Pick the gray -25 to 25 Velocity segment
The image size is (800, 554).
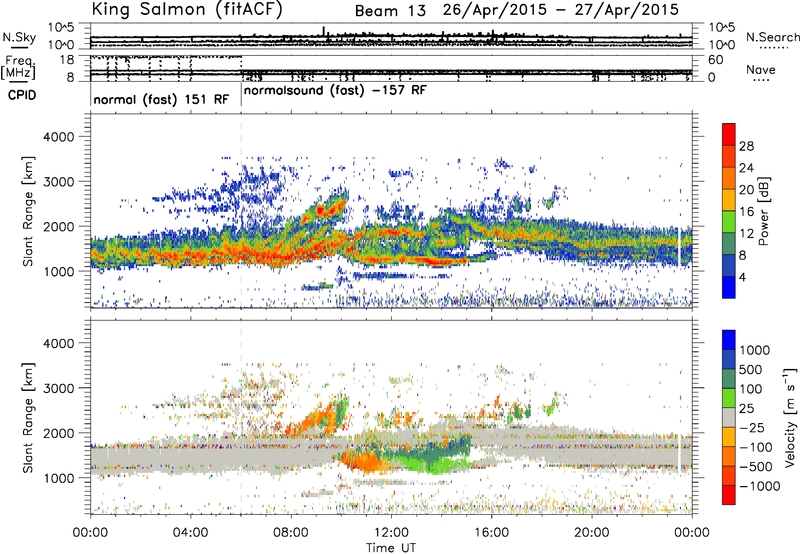pyautogui.click(x=729, y=418)
